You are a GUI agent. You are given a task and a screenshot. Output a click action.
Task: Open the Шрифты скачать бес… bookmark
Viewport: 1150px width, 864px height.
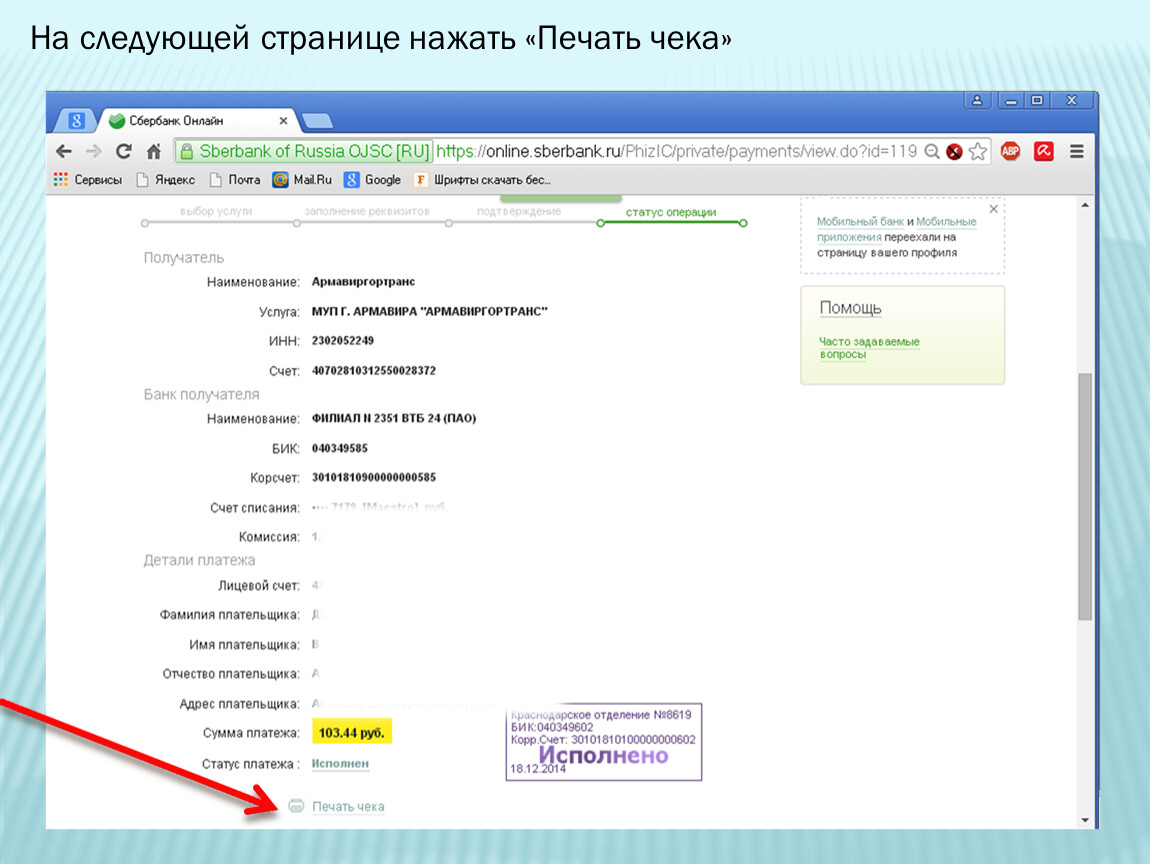[482, 179]
